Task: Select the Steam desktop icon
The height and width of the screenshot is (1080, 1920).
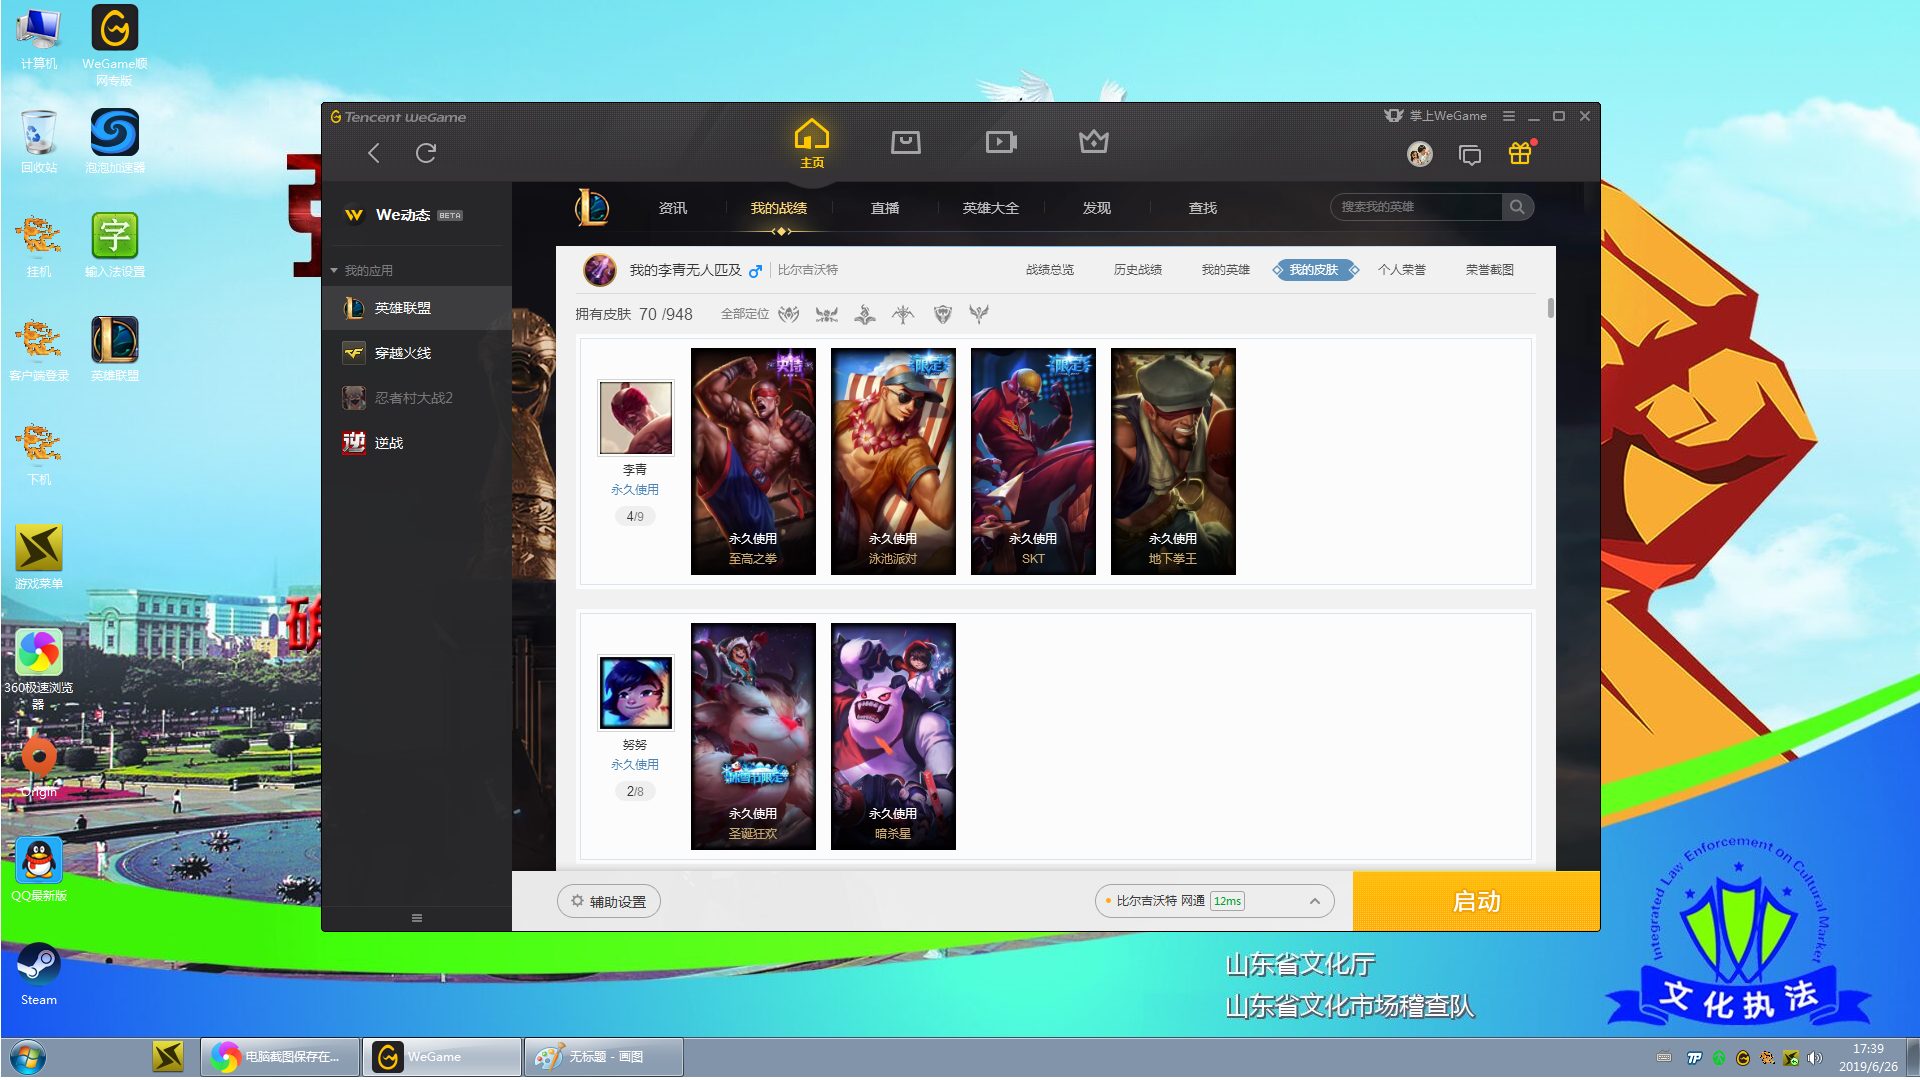Action: (39, 975)
